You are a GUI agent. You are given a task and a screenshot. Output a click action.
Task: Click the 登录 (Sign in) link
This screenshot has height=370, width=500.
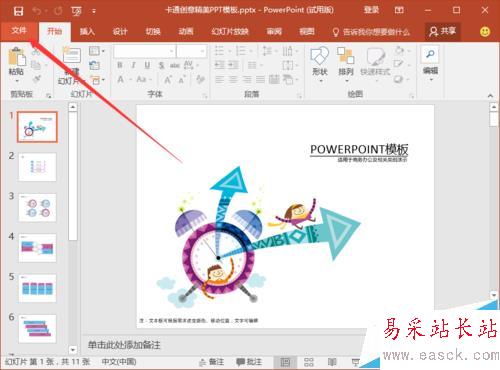pos(371,10)
